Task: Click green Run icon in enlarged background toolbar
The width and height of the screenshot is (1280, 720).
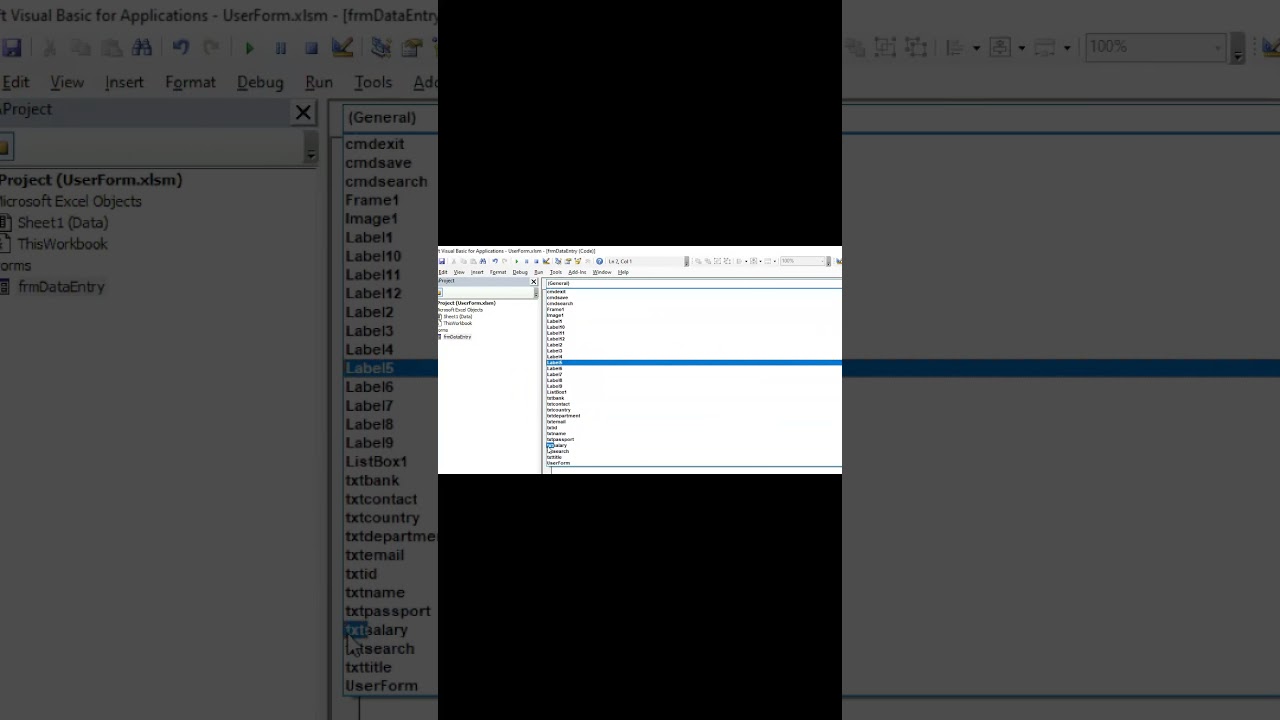Action: 250,47
